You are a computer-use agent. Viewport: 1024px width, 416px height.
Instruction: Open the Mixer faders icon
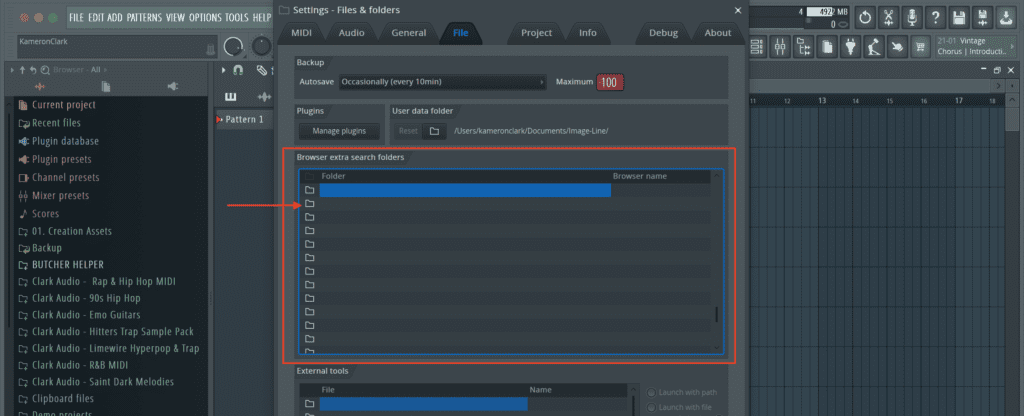[x=780, y=46]
